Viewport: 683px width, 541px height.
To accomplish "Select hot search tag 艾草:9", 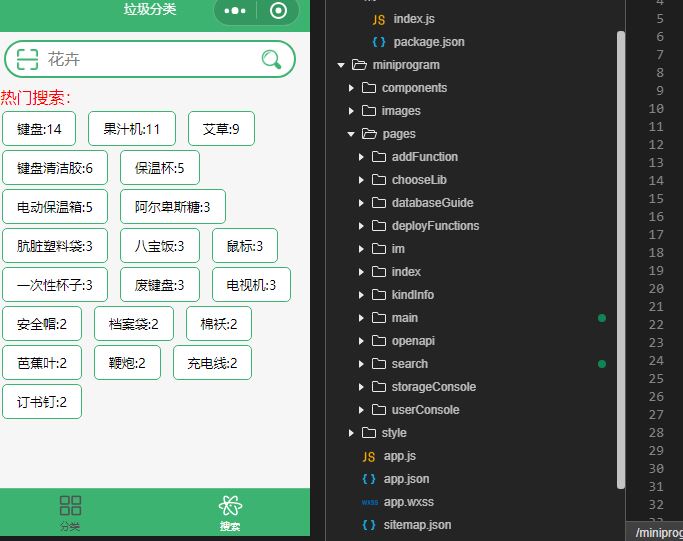I will (221, 129).
